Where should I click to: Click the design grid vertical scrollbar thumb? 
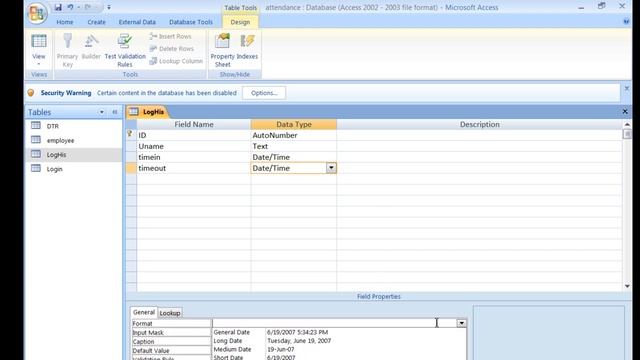[x=627, y=134]
